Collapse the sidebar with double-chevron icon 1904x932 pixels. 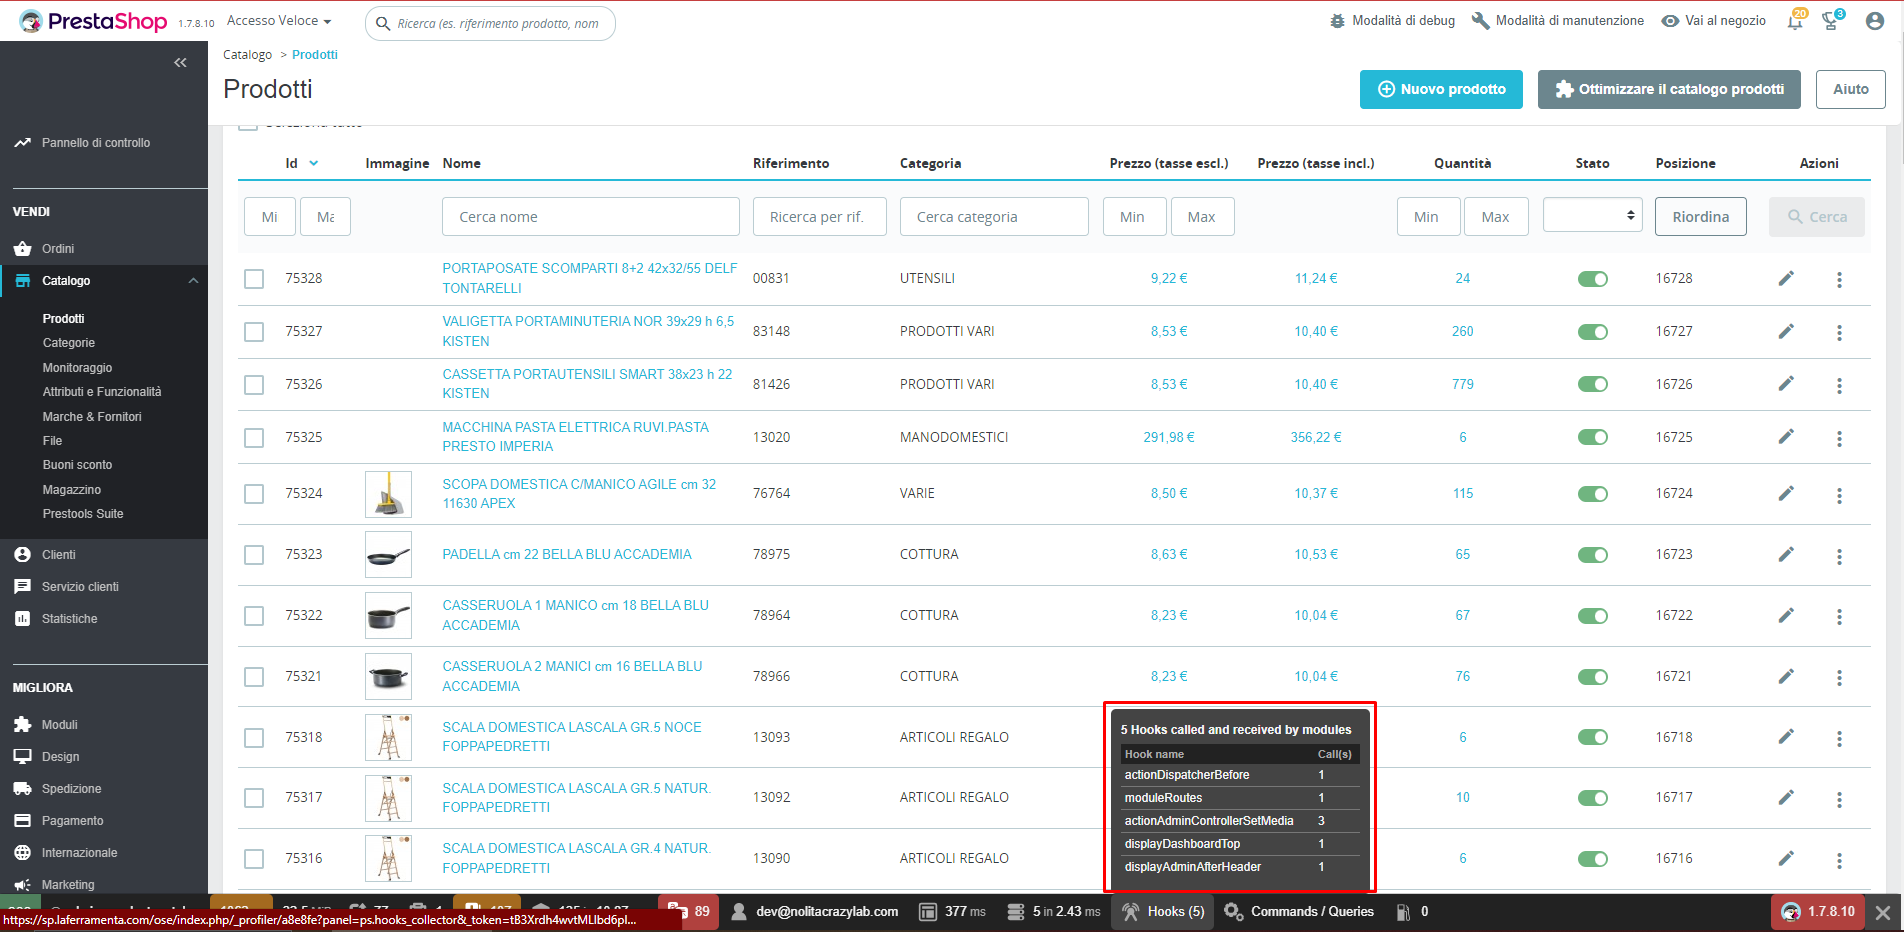tap(180, 63)
